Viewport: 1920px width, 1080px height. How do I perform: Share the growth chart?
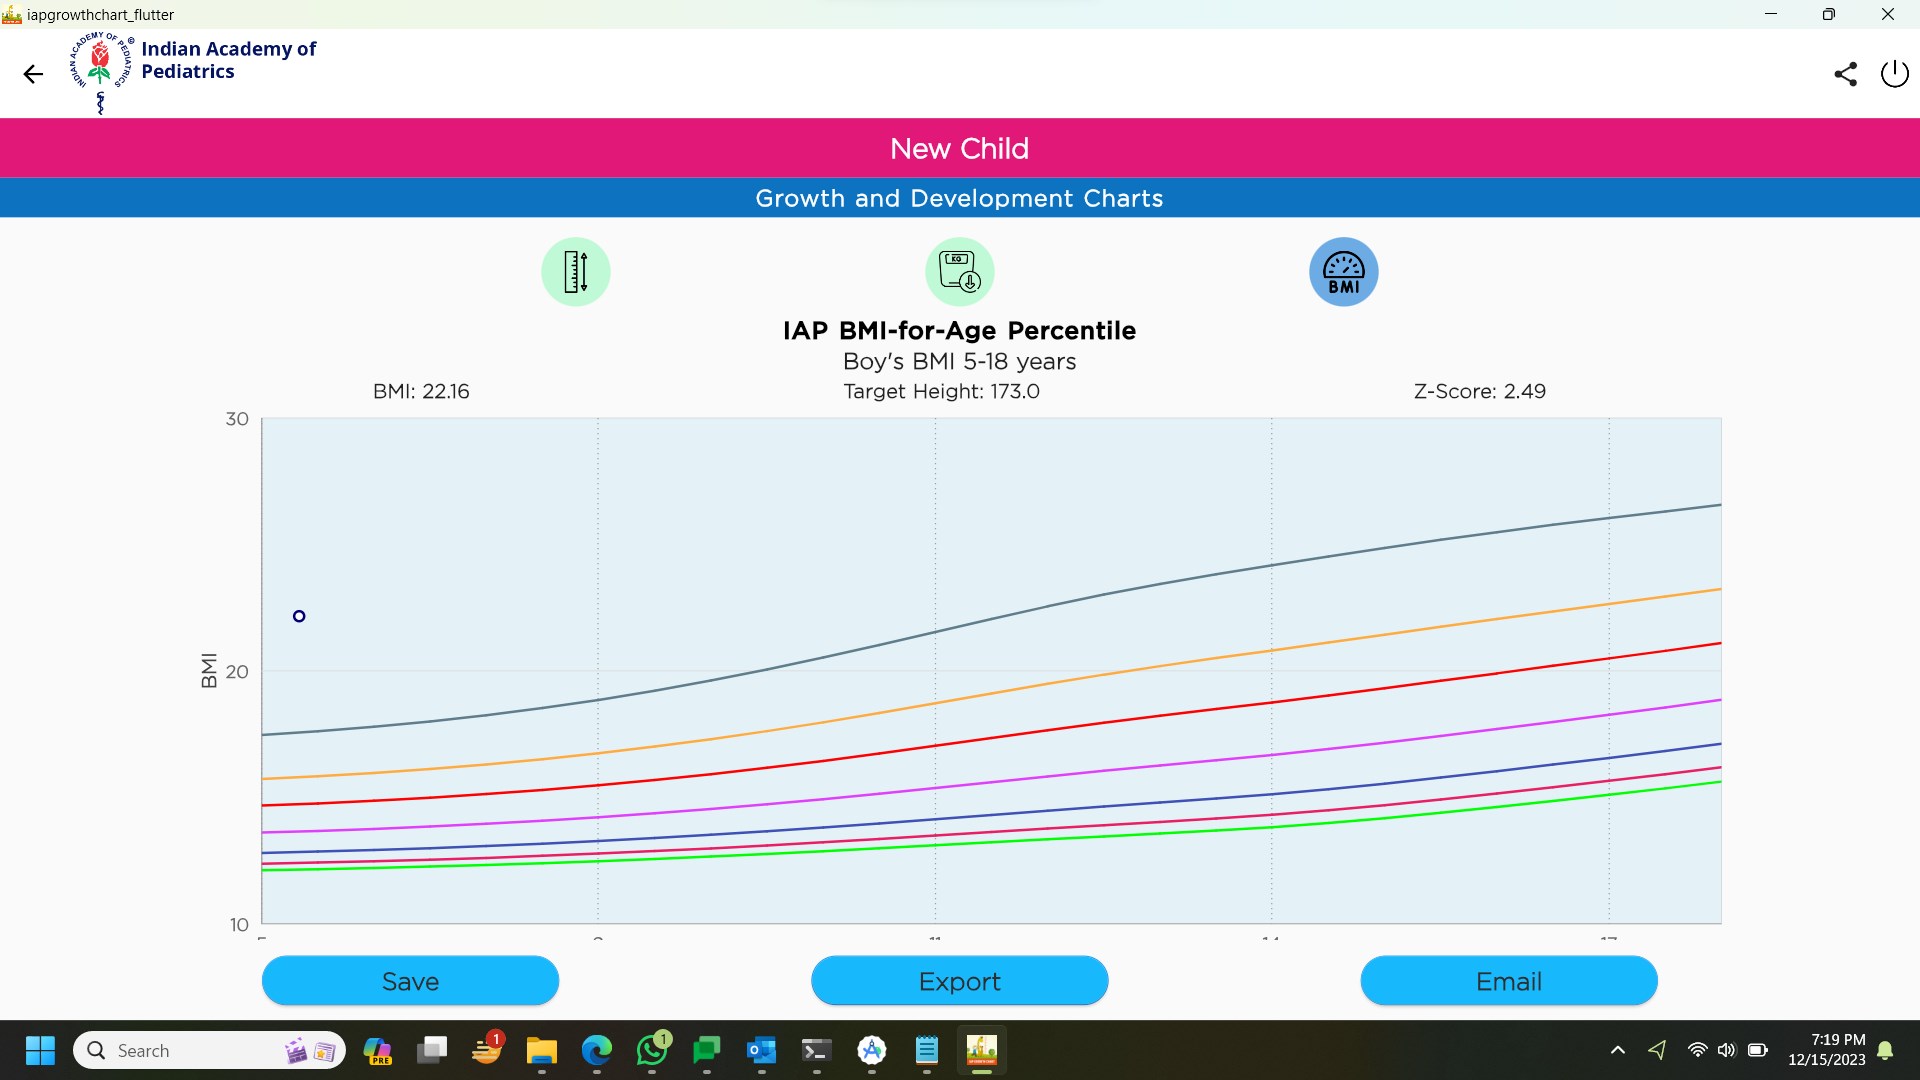(x=1845, y=74)
